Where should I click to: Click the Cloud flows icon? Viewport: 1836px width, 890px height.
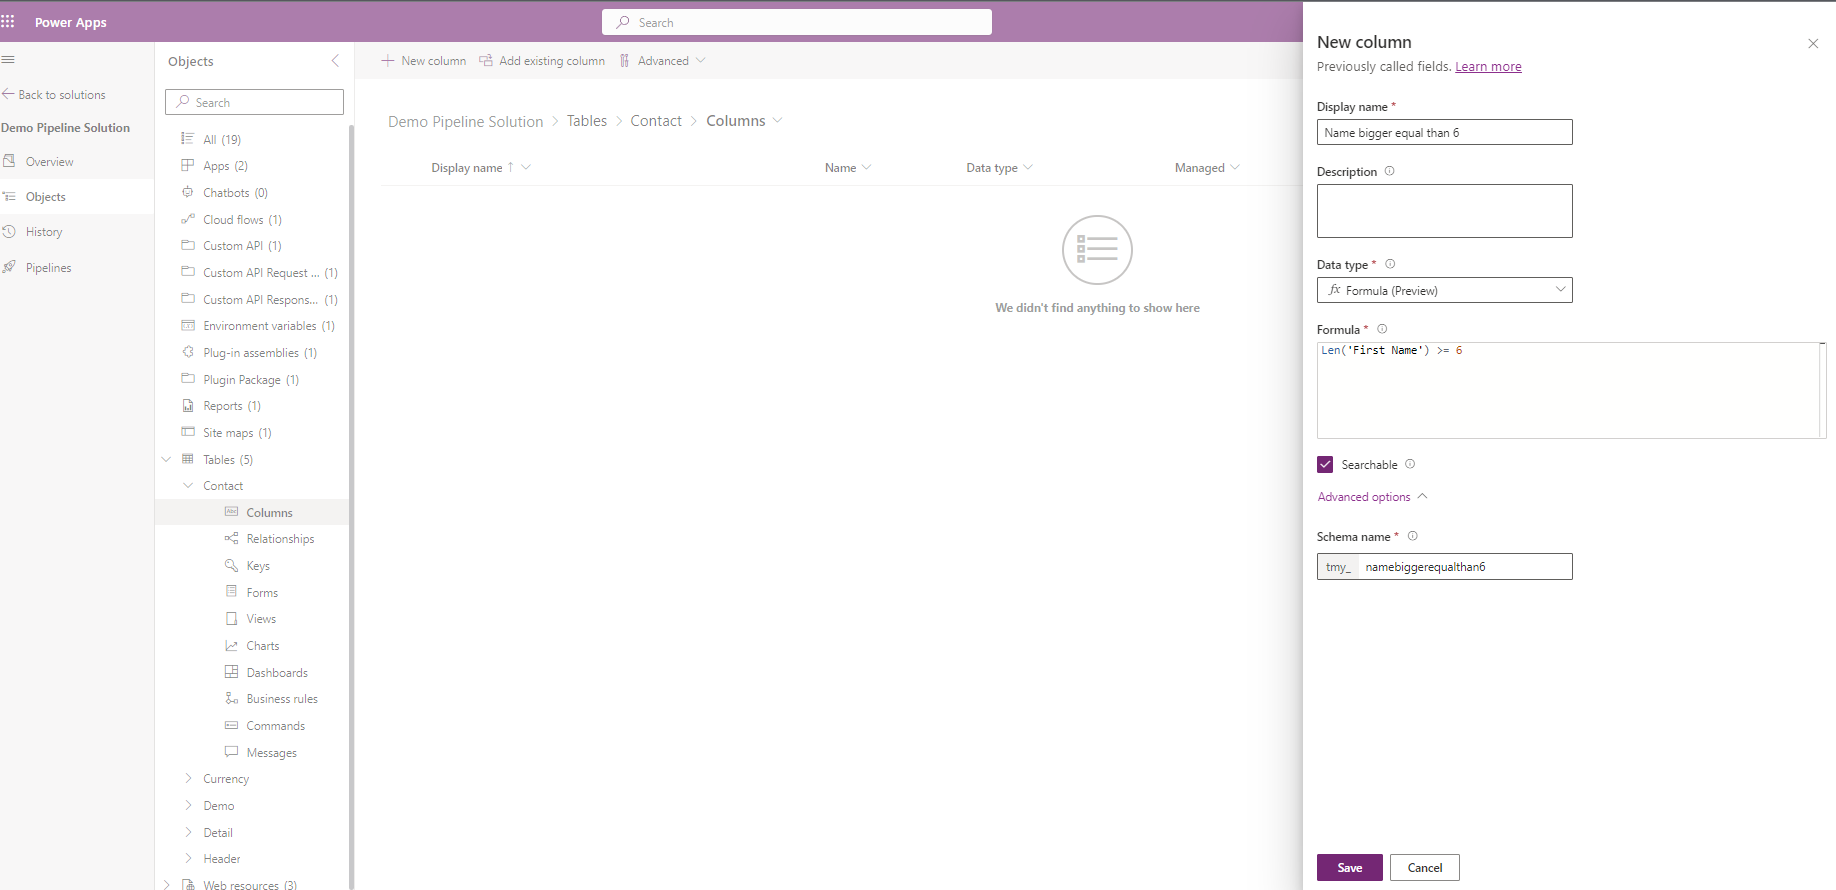pyautogui.click(x=187, y=219)
